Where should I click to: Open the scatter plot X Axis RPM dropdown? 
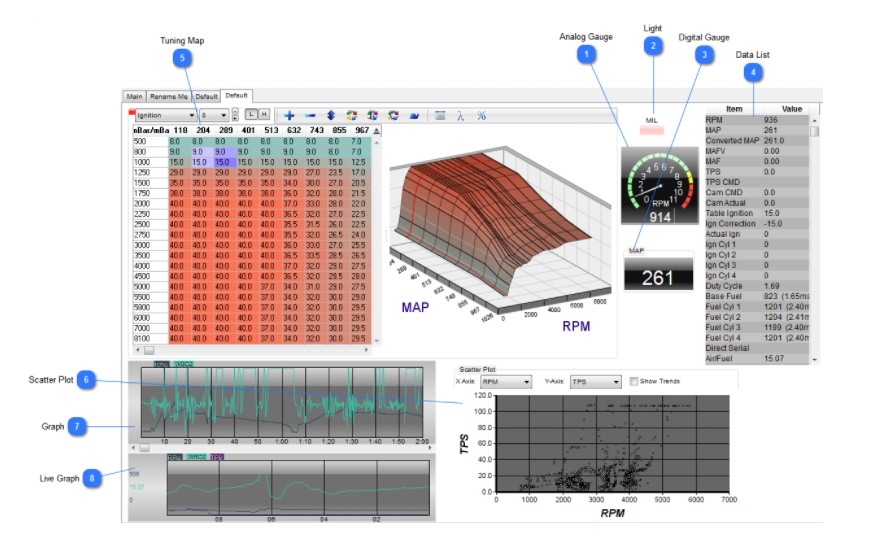coord(506,382)
